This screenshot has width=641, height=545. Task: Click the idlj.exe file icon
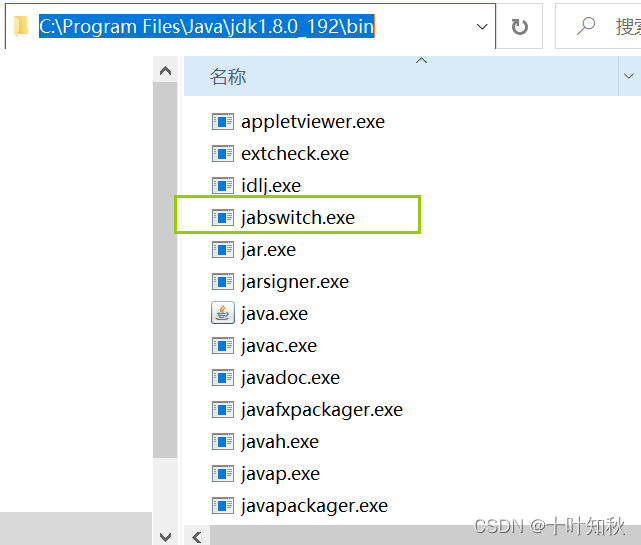click(x=223, y=186)
